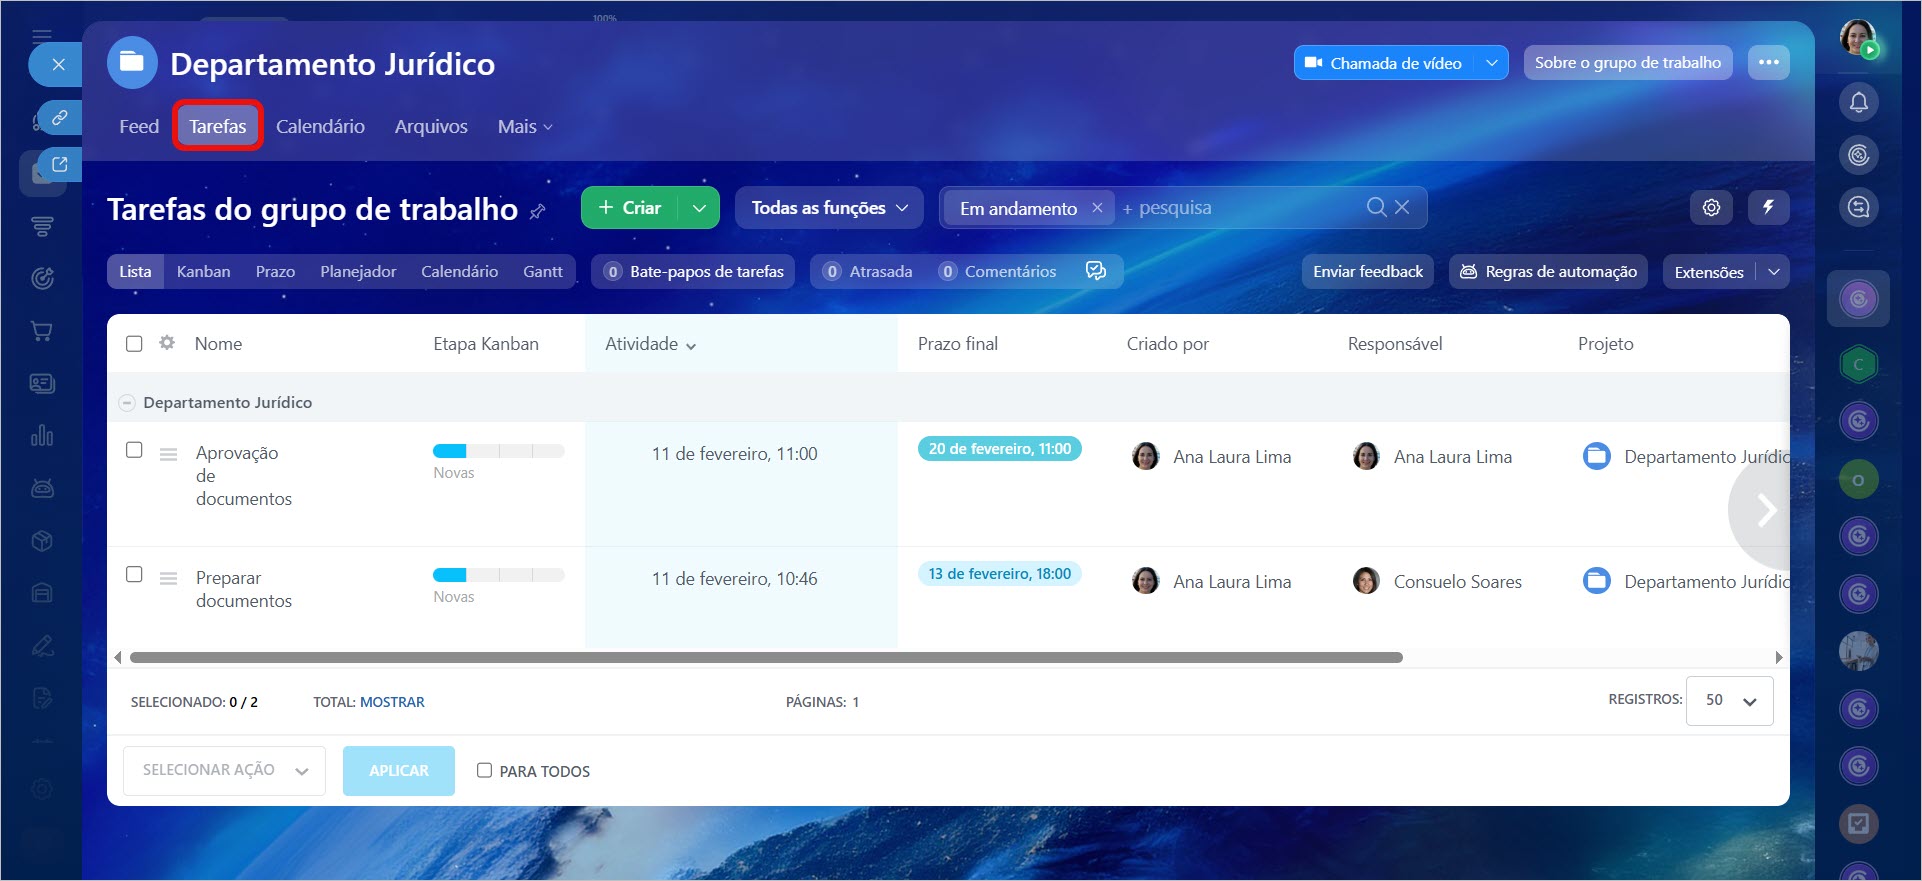Open task list settings gear button

pyautogui.click(x=1711, y=208)
